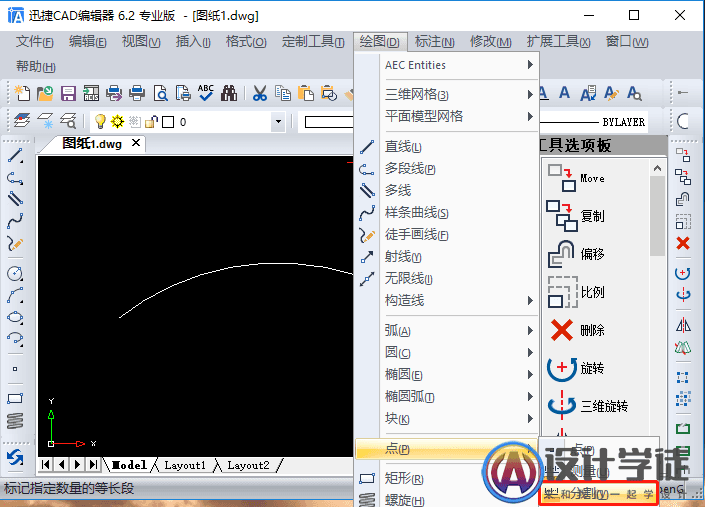705x507 pixels.
Task: Jump to last layout tab arrow
Action: pyautogui.click(x=93, y=464)
